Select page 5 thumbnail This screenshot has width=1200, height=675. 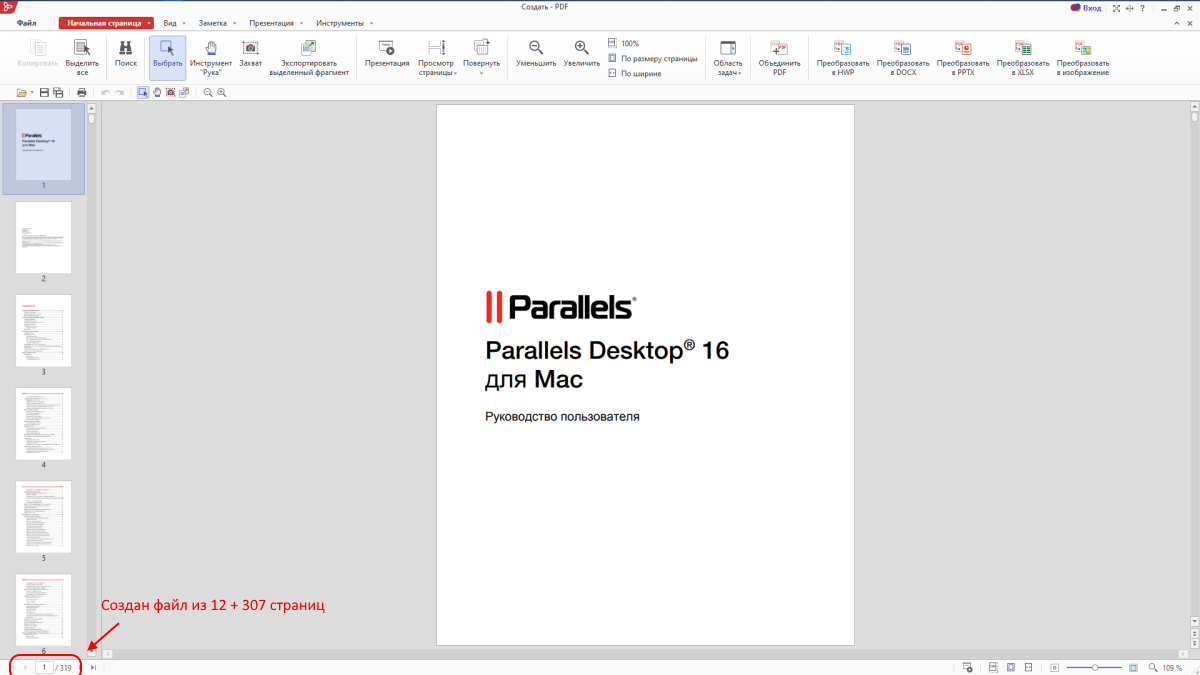43,516
